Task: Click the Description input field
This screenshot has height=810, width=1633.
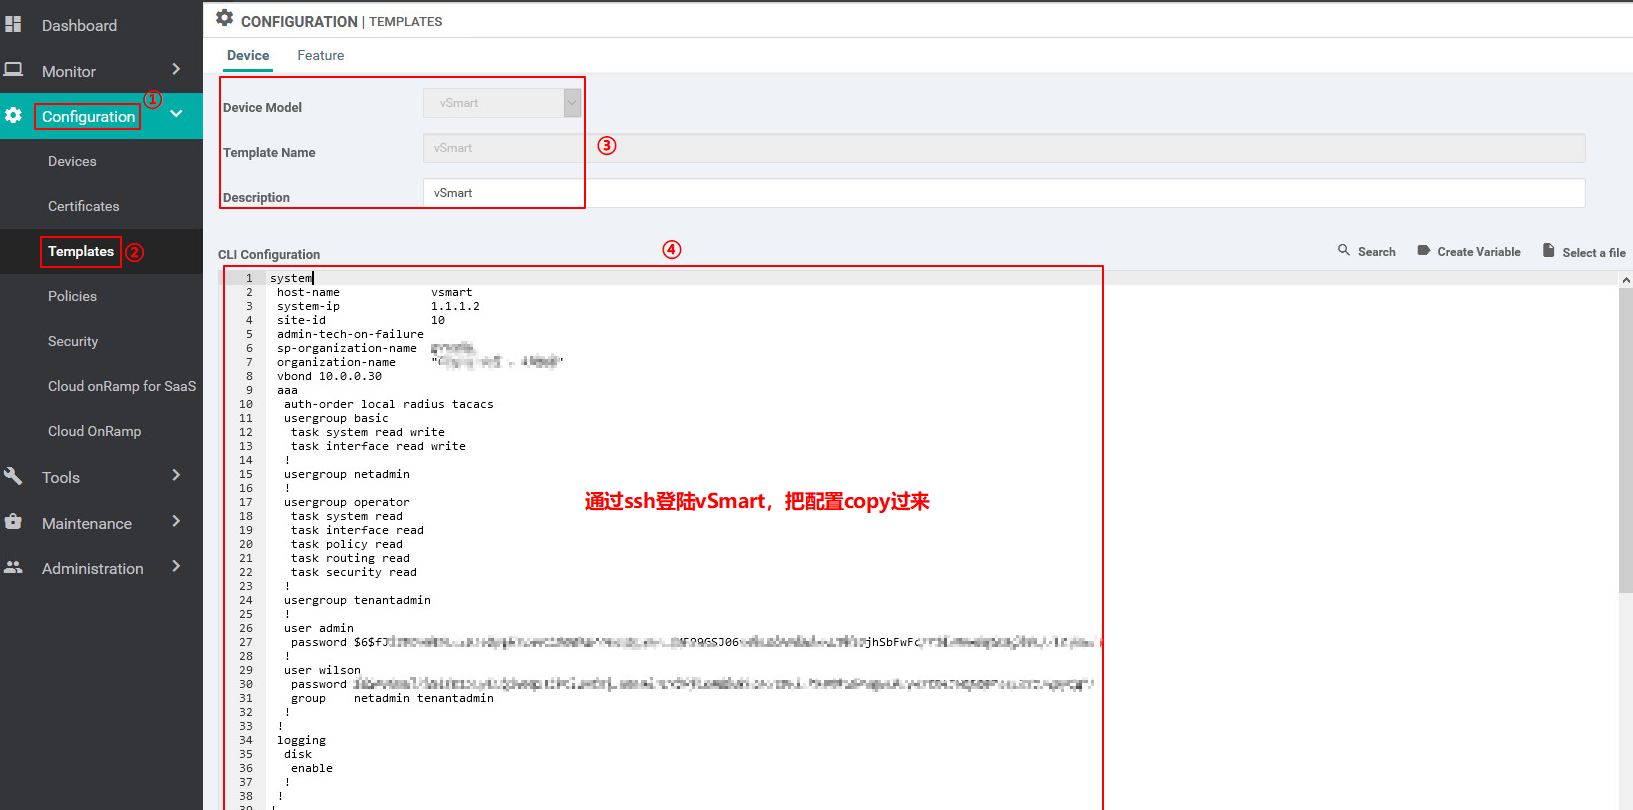Action: (1004, 193)
